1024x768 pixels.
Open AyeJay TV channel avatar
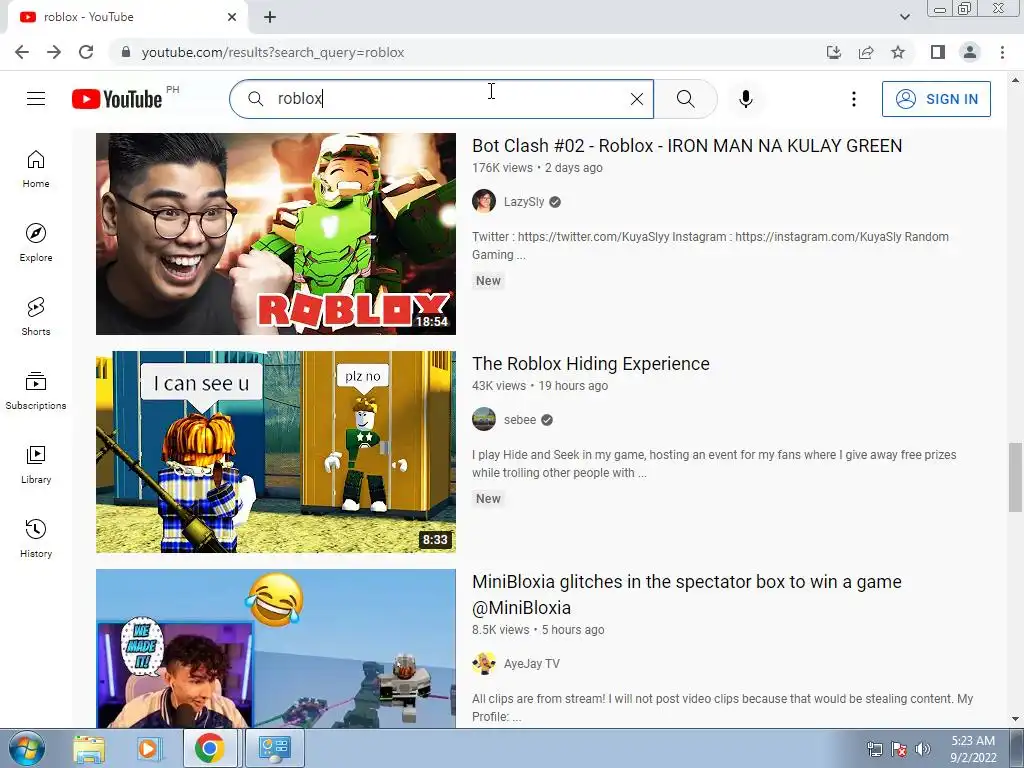point(484,664)
